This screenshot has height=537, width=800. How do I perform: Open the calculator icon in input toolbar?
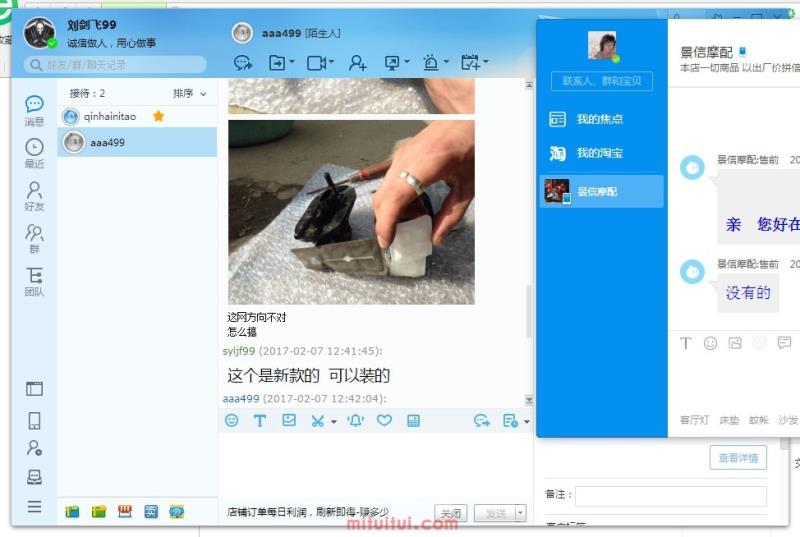point(413,421)
